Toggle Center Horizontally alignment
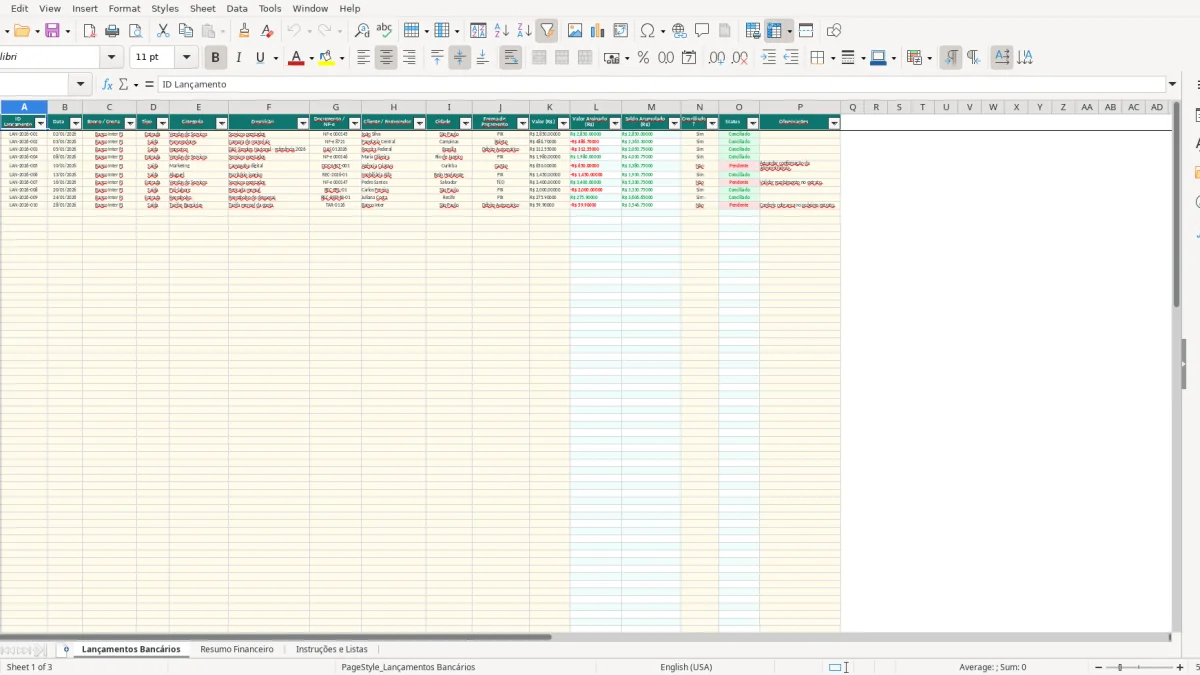 coord(386,58)
